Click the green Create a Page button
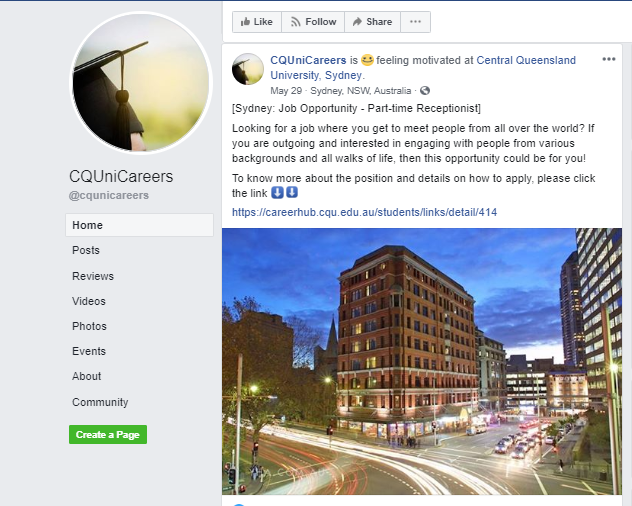632x506 pixels. click(108, 435)
